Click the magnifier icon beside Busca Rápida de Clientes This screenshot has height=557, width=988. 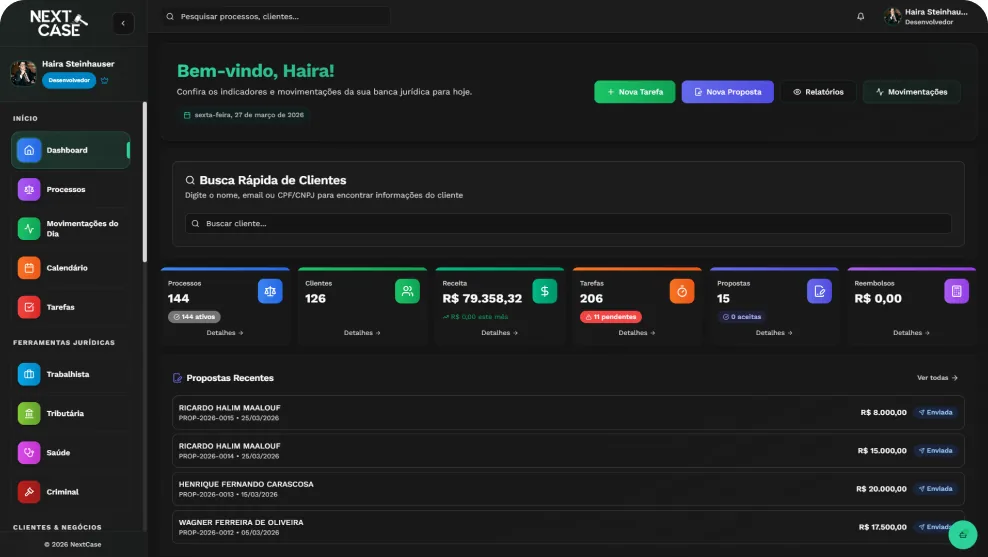click(x=190, y=180)
